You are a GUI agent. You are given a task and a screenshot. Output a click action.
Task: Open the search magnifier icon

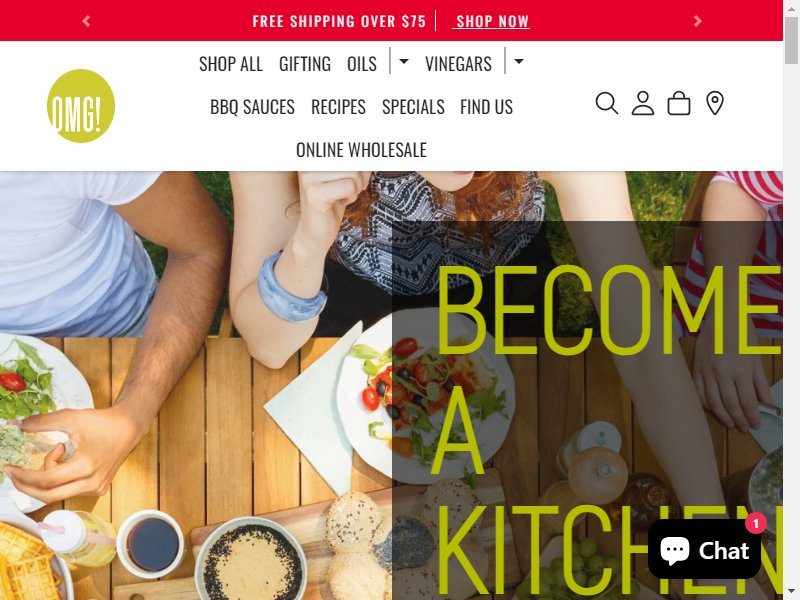607,103
